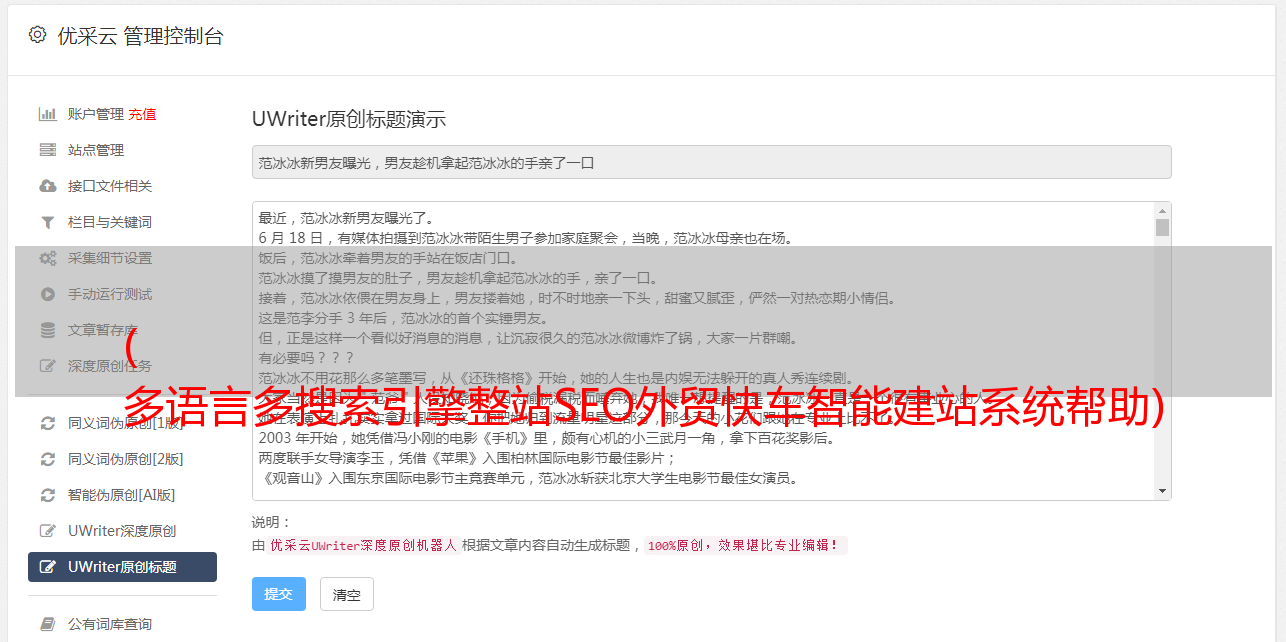Click the heading UWriter原创标题演示
Viewport: 1286px width, 642px height.
pyautogui.click(x=349, y=119)
